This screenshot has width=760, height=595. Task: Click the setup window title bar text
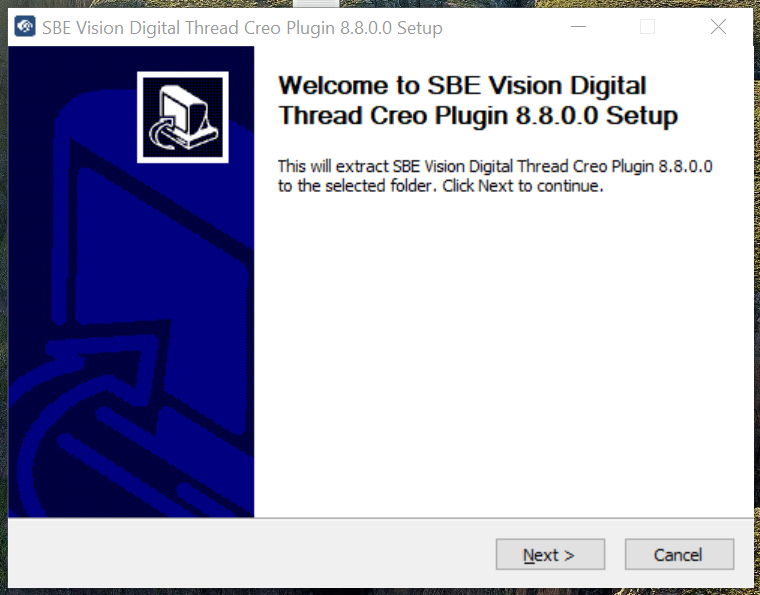pos(242,28)
